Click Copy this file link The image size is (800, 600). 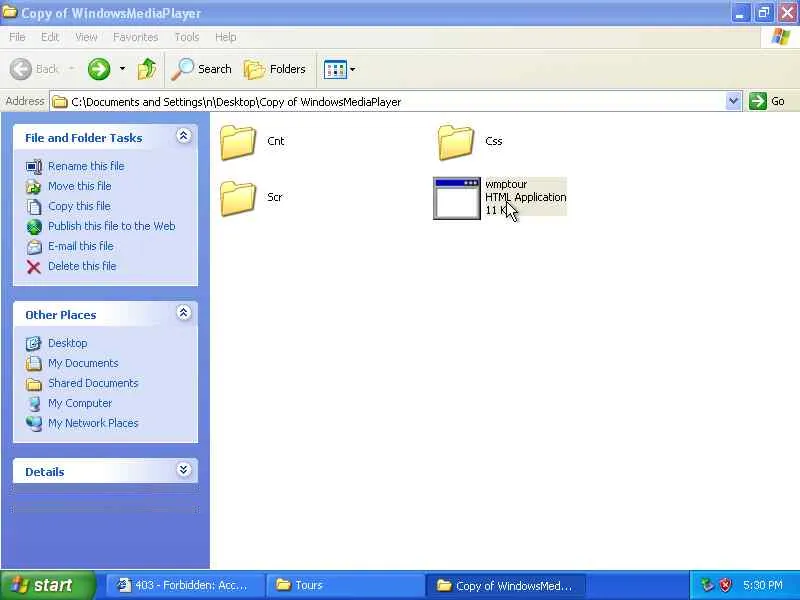tap(79, 206)
